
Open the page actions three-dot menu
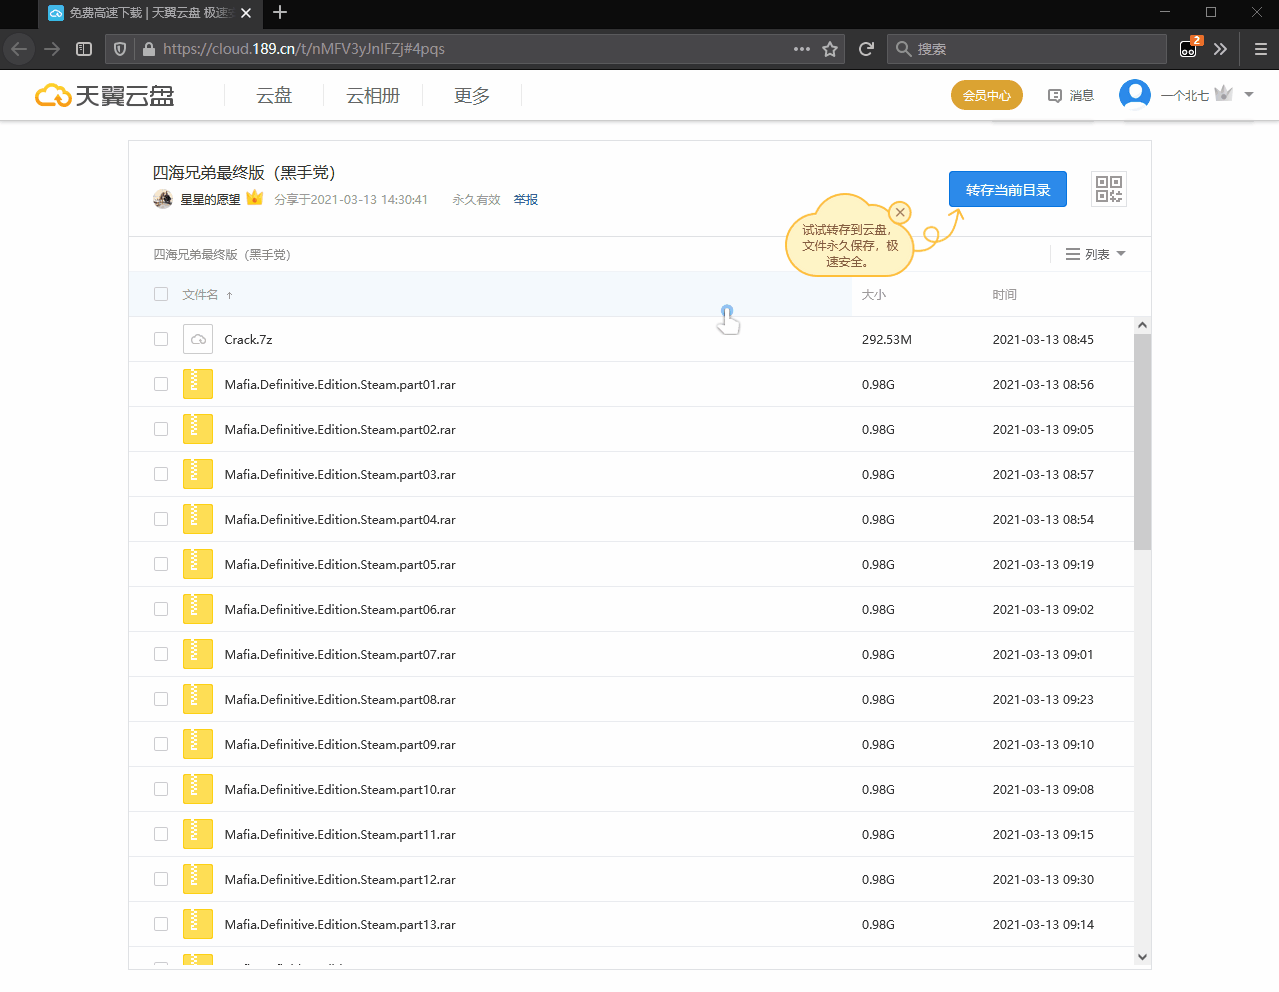[802, 48]
